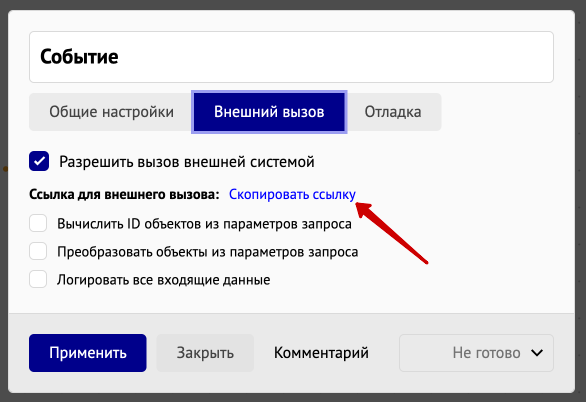
Task: Open the 'Отладка' tab
Action: point(393,112)
